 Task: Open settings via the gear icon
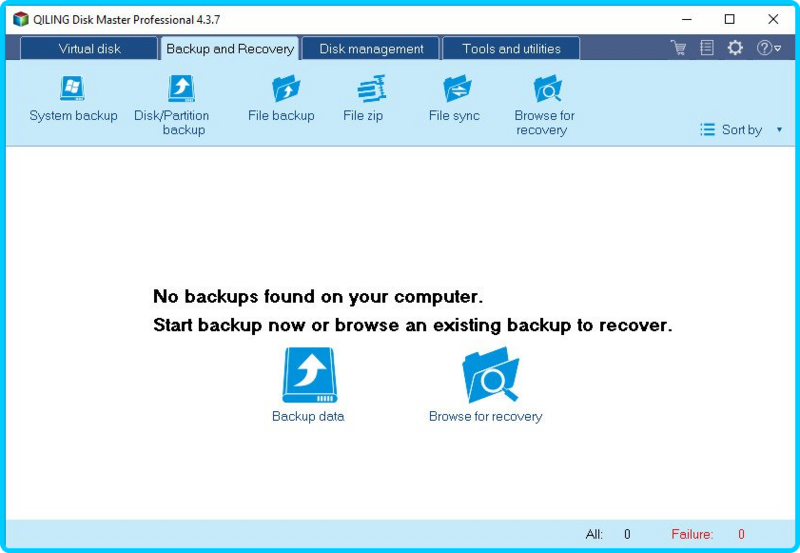[735, 48]
